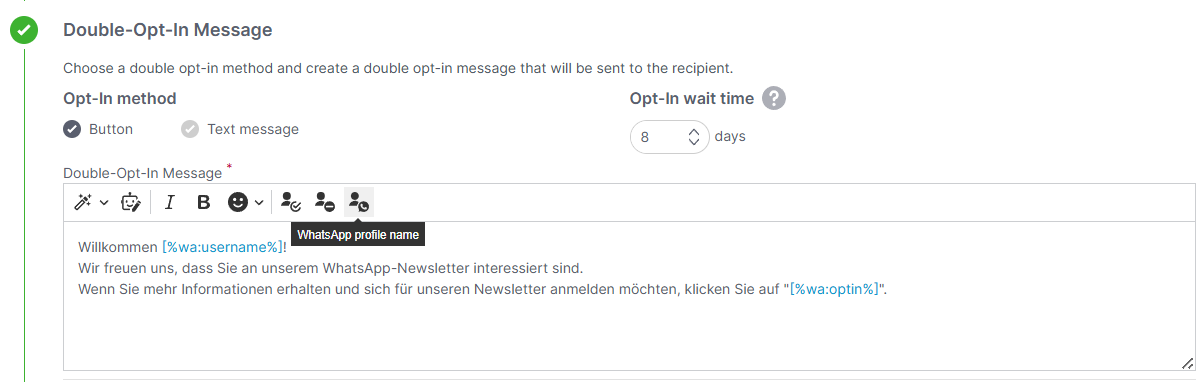
Task: Open the AI robot editor assistant
Action: click(x=131, y=202)
